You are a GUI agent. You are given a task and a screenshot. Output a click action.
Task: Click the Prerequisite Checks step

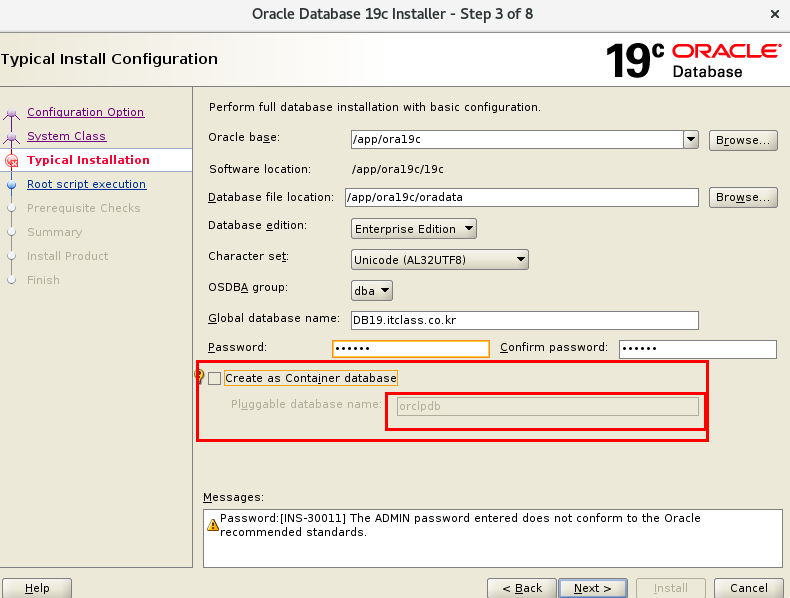(84, 208)
